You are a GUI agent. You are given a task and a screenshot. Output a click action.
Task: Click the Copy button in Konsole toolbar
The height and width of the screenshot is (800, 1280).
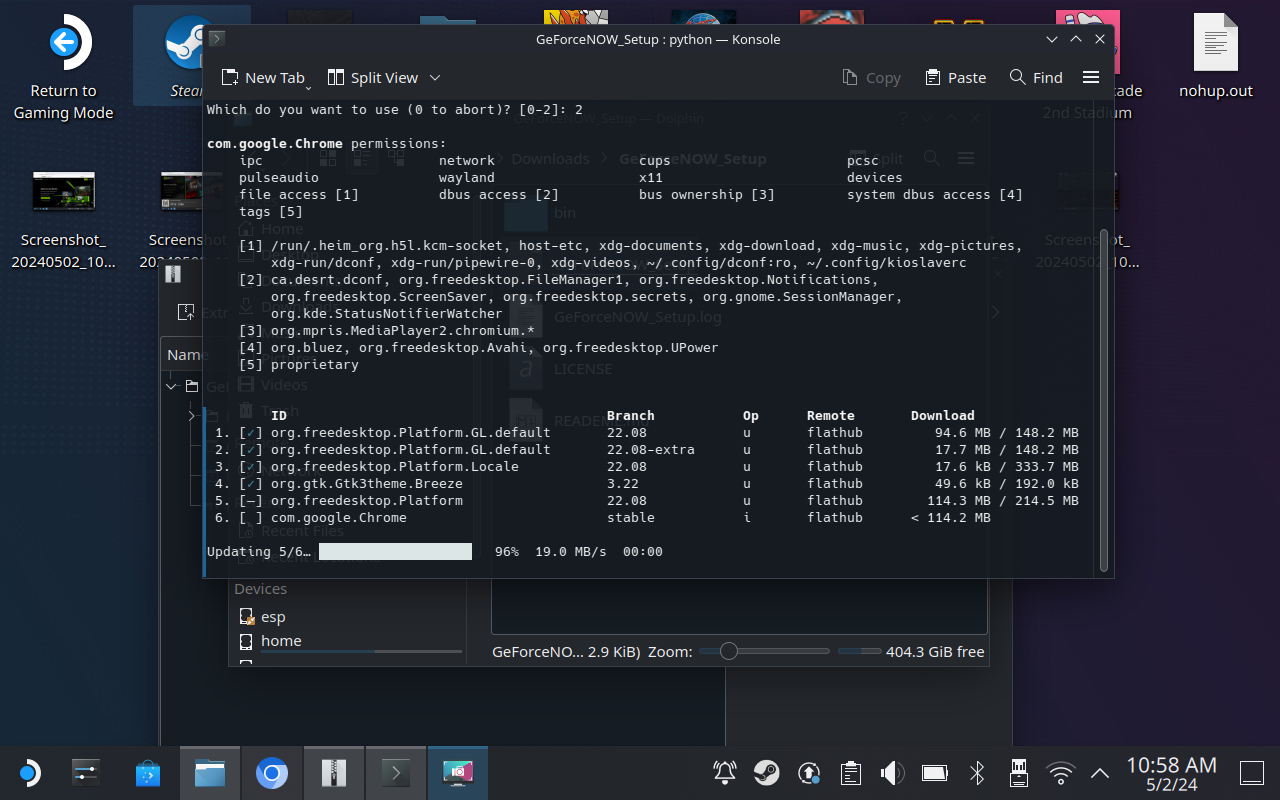(871, 77)
